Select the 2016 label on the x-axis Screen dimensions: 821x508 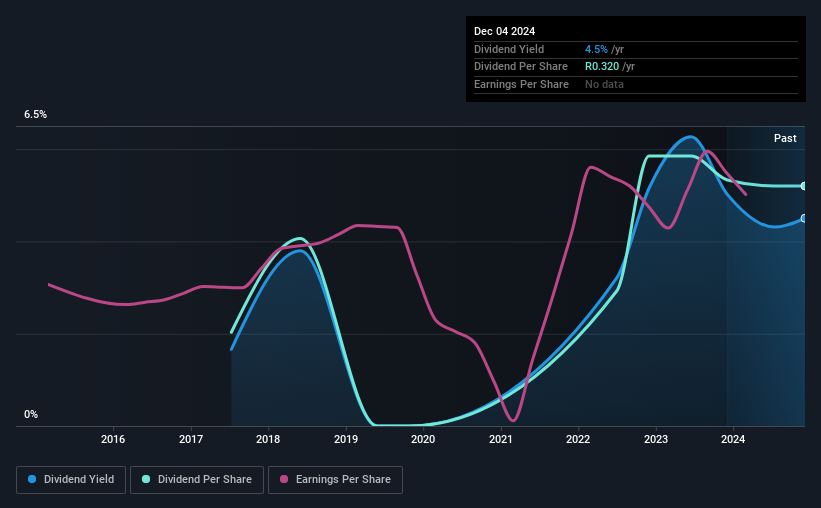(x=113, y=439)
